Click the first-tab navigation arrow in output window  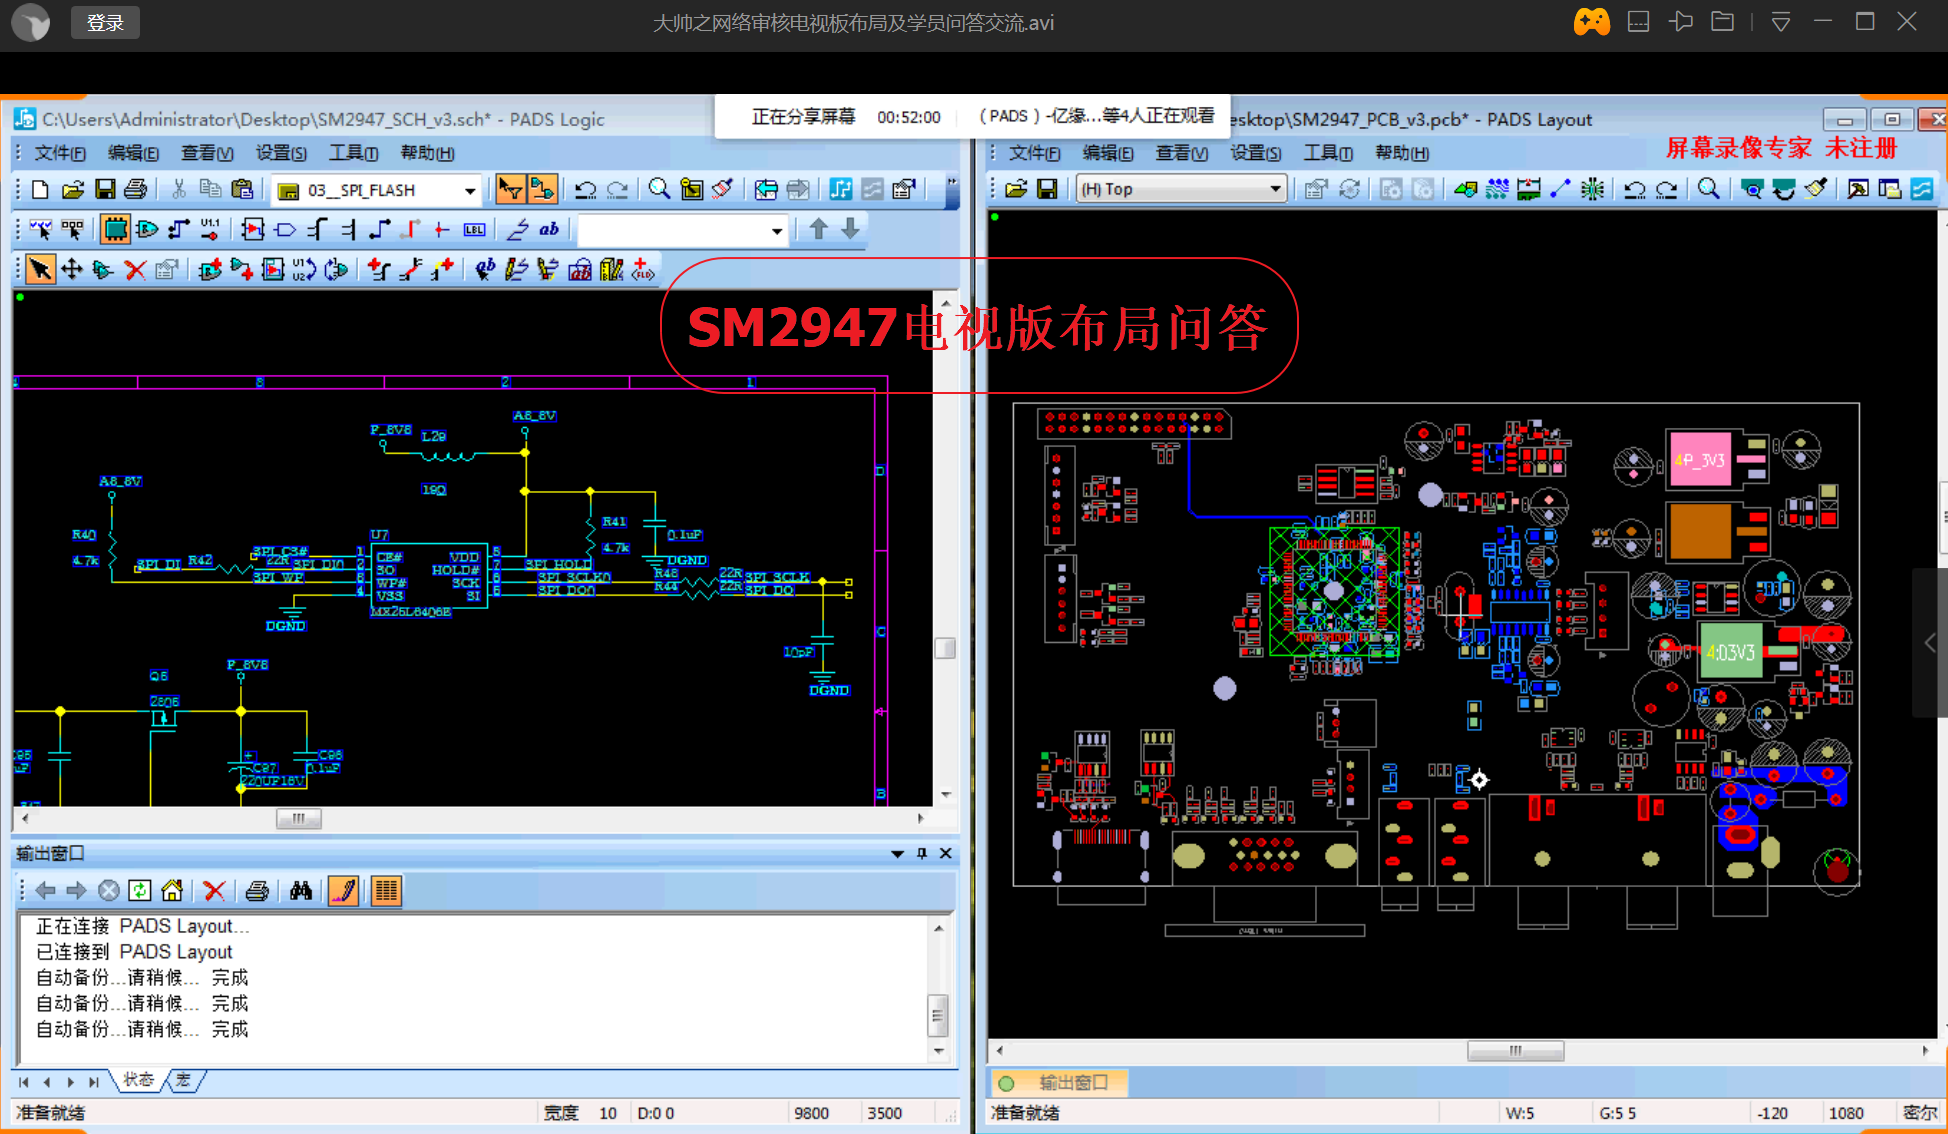(24, 1081)
